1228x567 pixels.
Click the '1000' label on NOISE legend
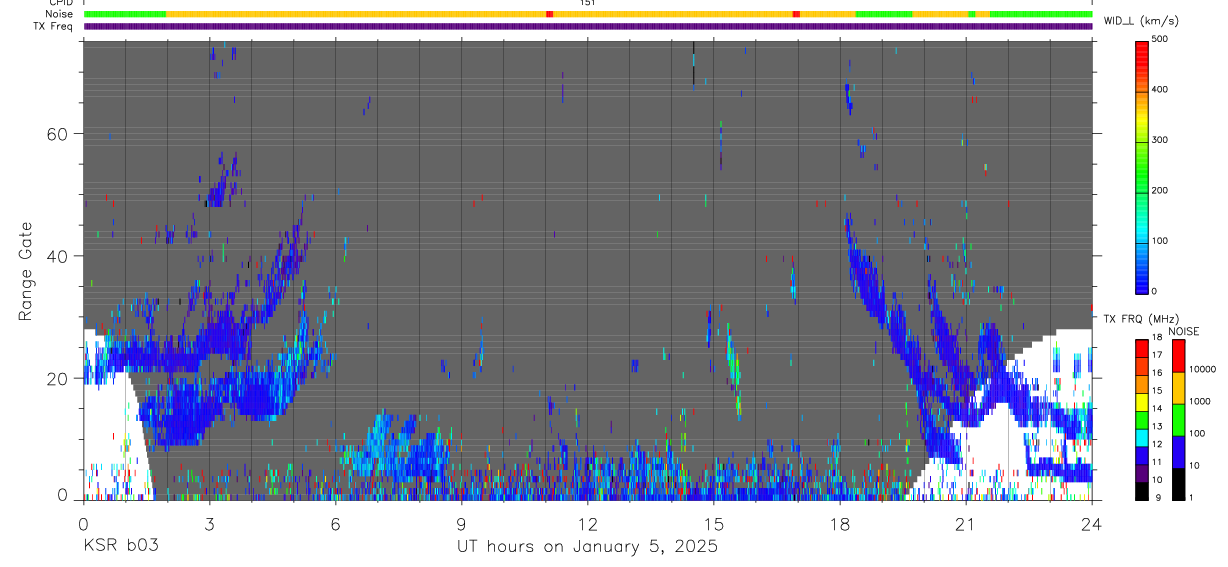pos(1202,403)
